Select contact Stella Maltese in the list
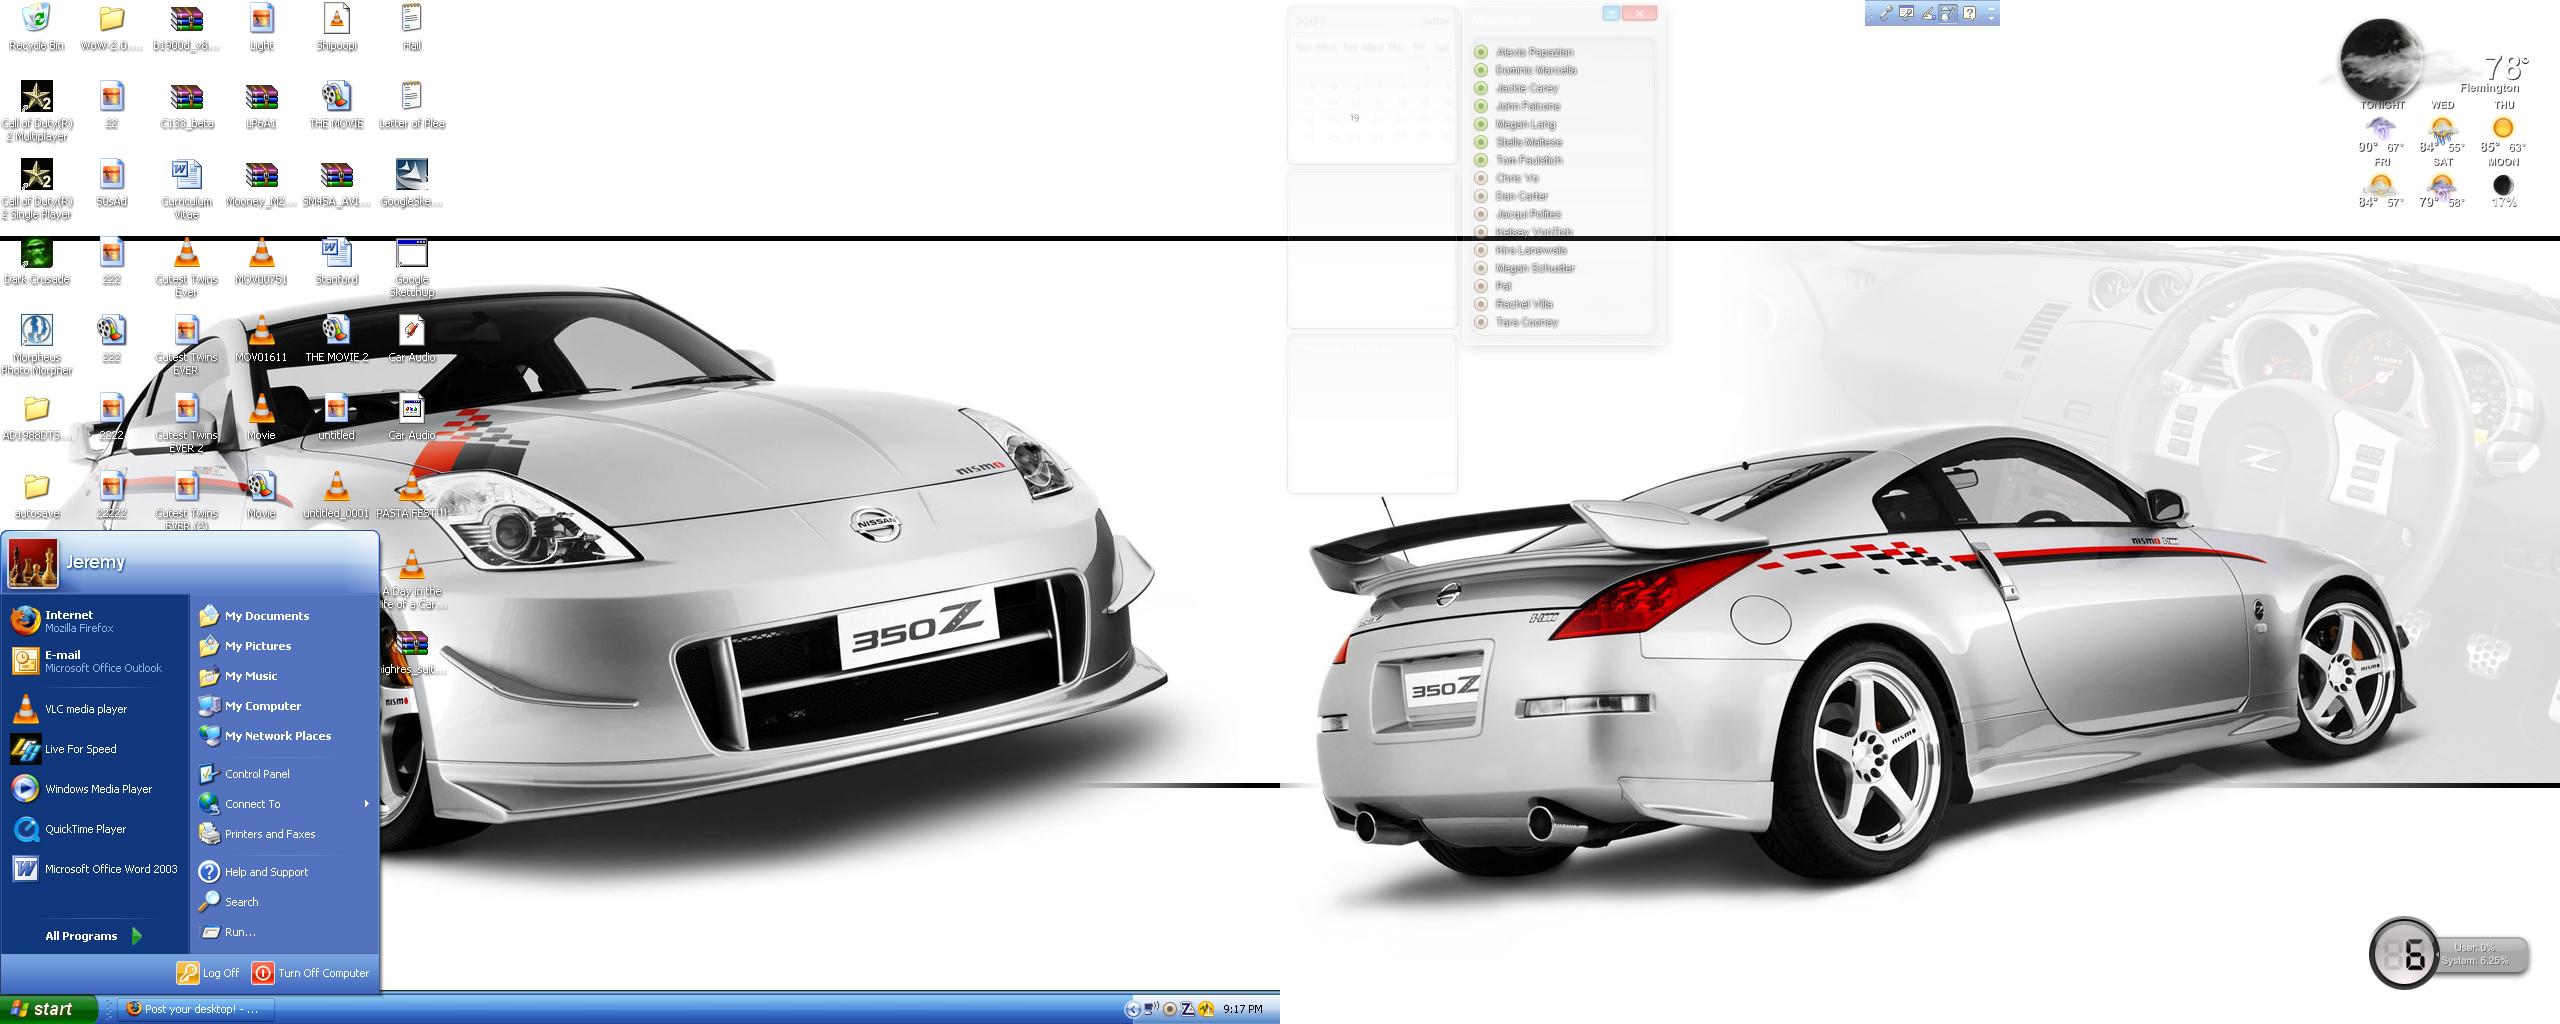Image resolution: width=2560 pixels, height=1024 pixels. tap(1528, 142)
